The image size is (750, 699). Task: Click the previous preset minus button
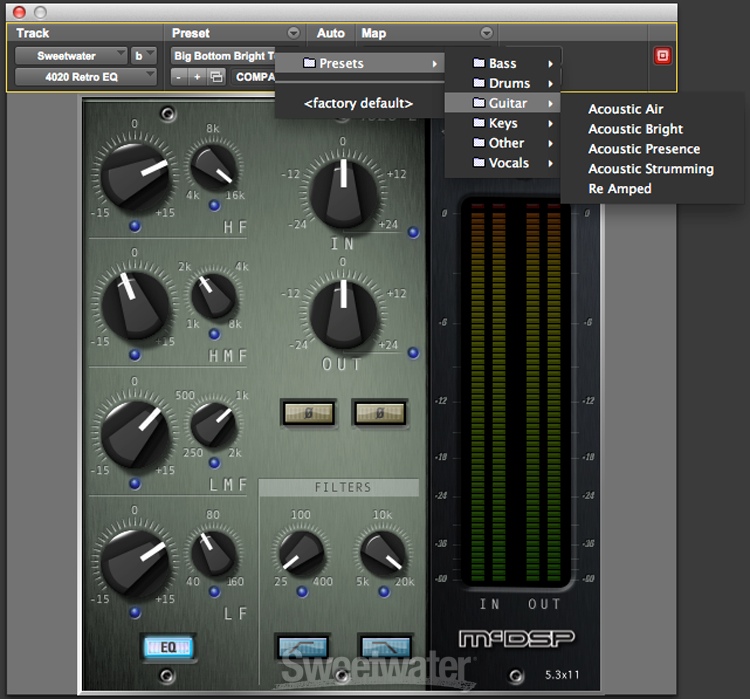pyautogui.click(x=178, y=77)
